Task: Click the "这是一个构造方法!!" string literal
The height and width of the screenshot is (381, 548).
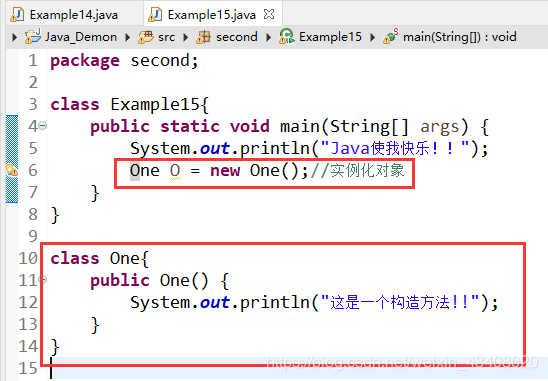Action: pos(400,302)
